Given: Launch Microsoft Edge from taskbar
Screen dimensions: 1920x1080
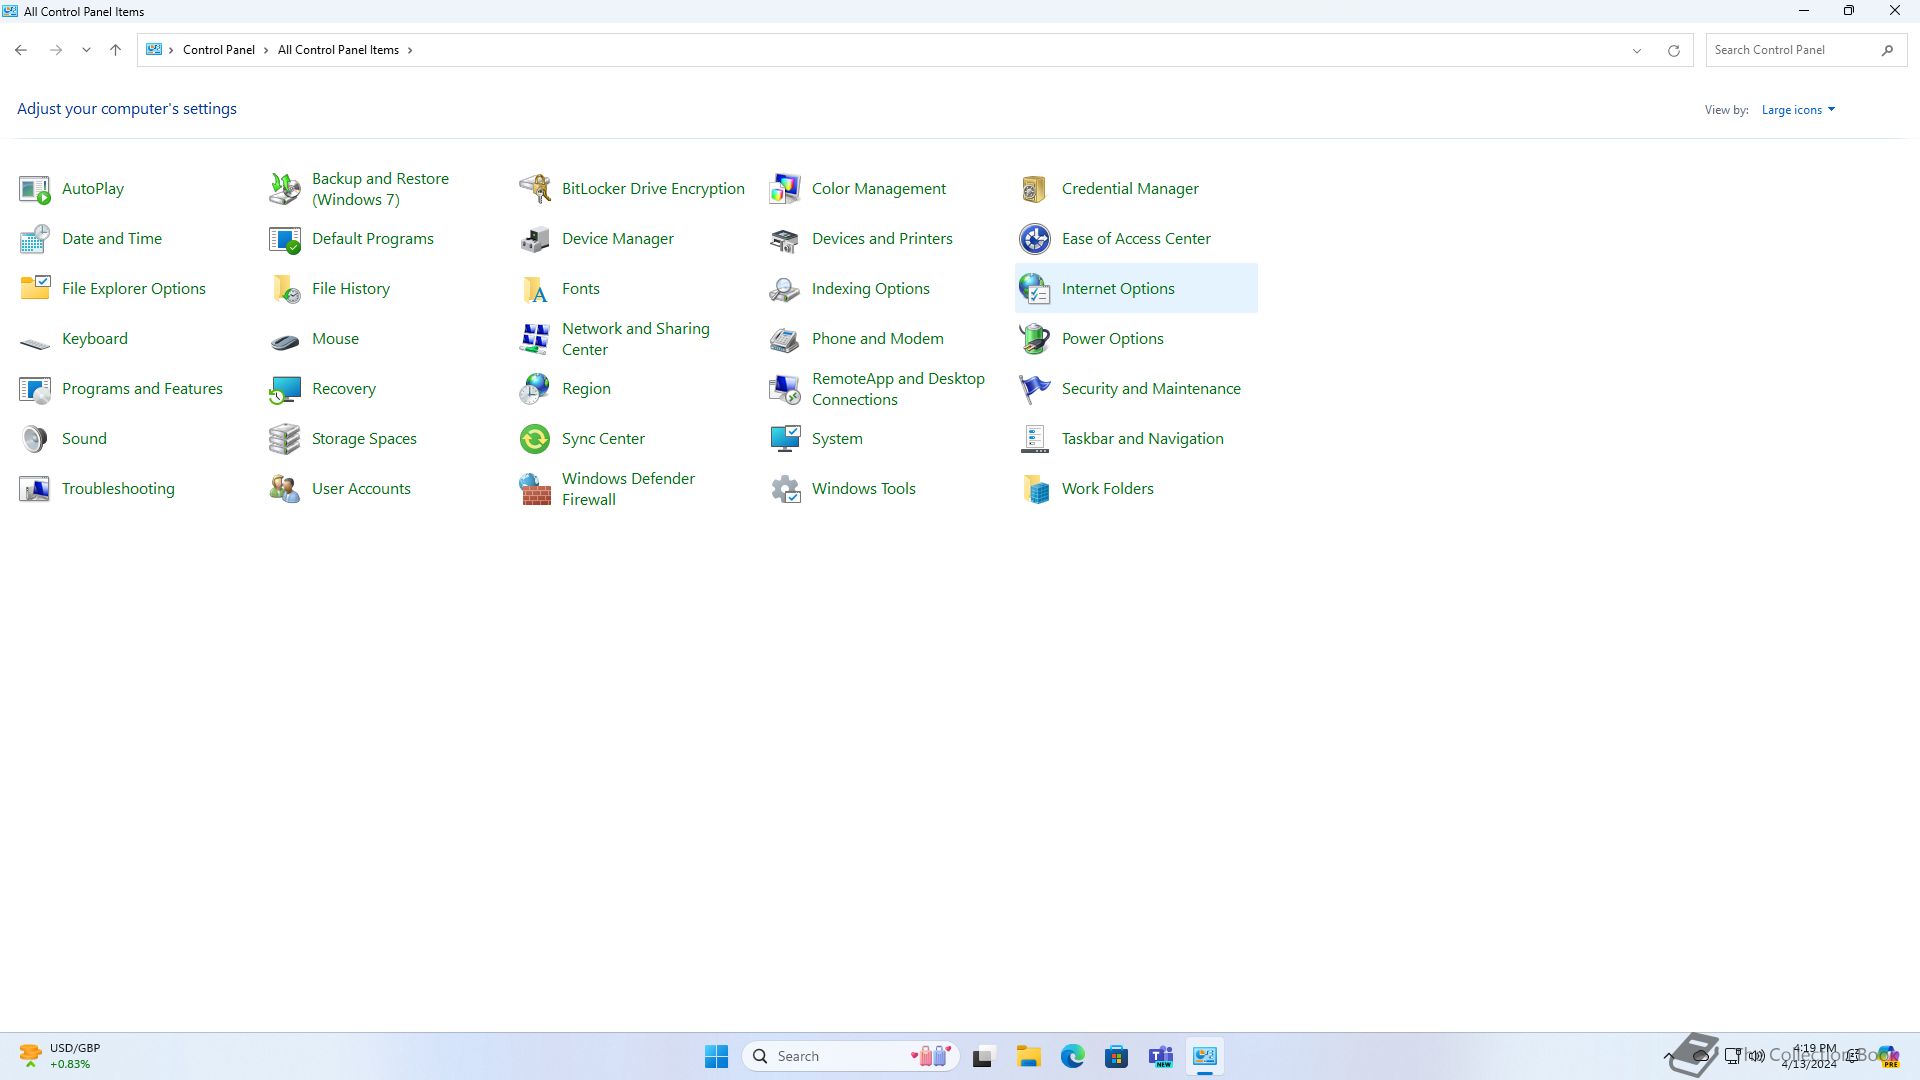Looking at the screenshot, I should point(1072,1056).
